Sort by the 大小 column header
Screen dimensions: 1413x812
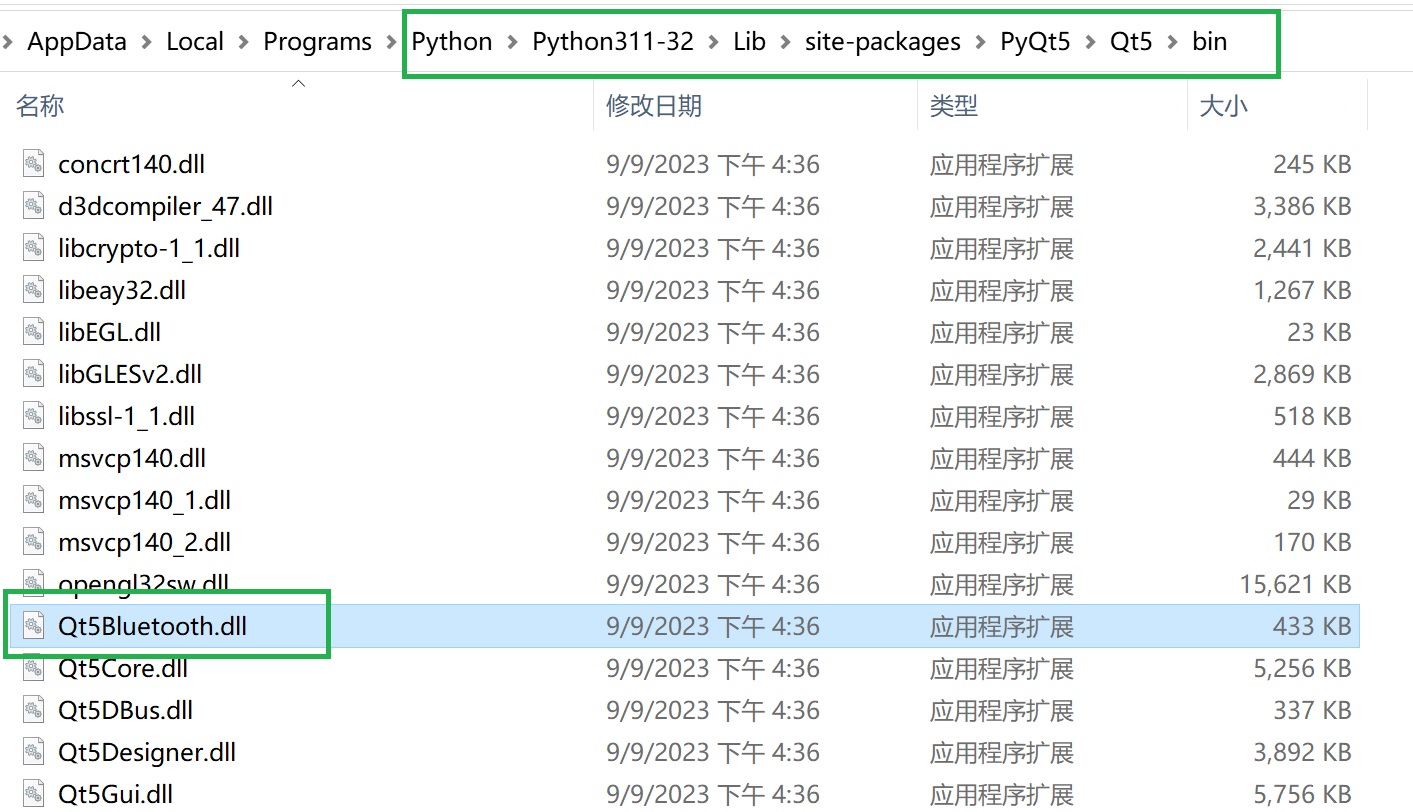(1224, 105)
